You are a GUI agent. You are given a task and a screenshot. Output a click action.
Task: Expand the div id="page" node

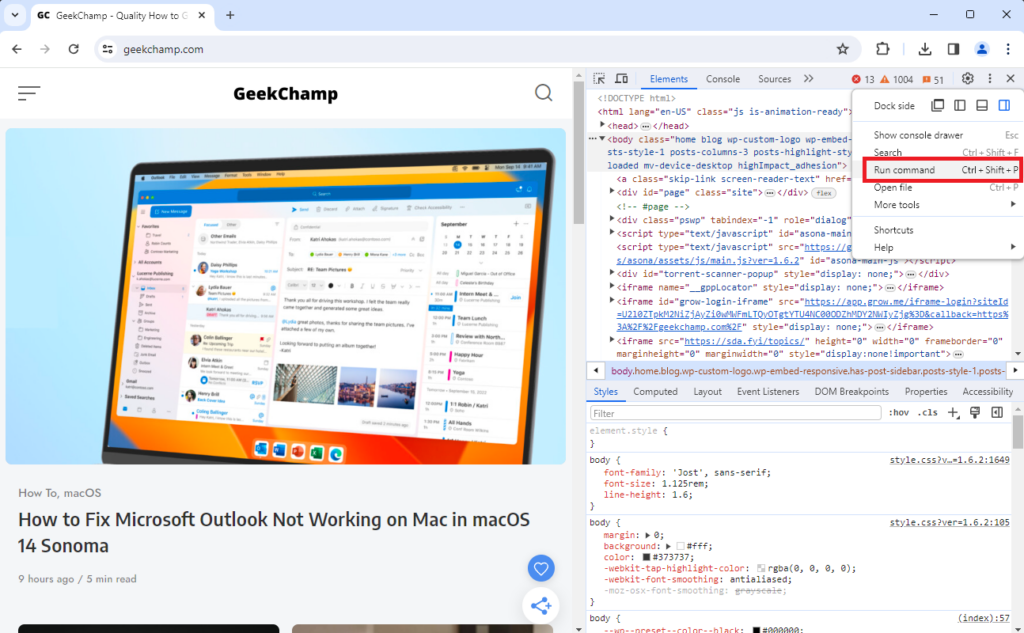point(609,192)
